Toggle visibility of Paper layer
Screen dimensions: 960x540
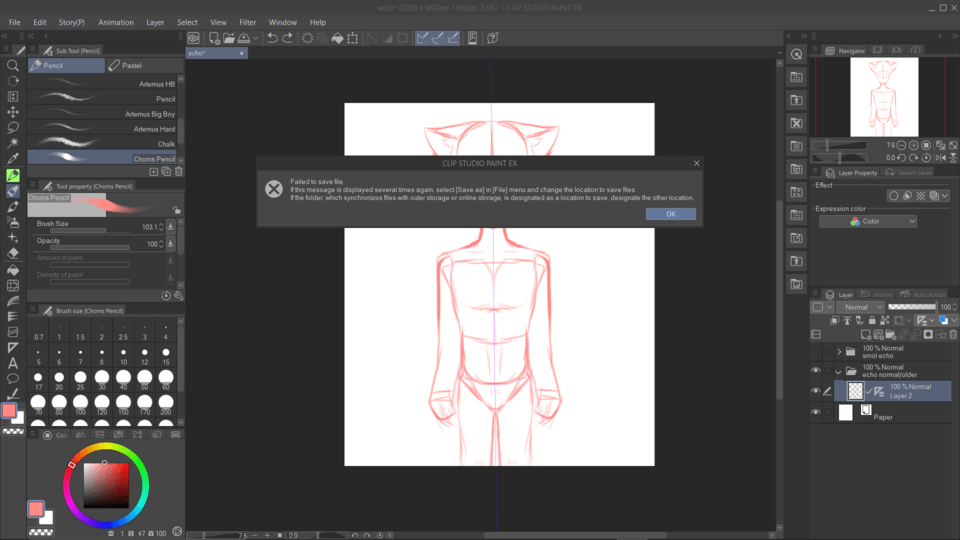pos(816,412)
